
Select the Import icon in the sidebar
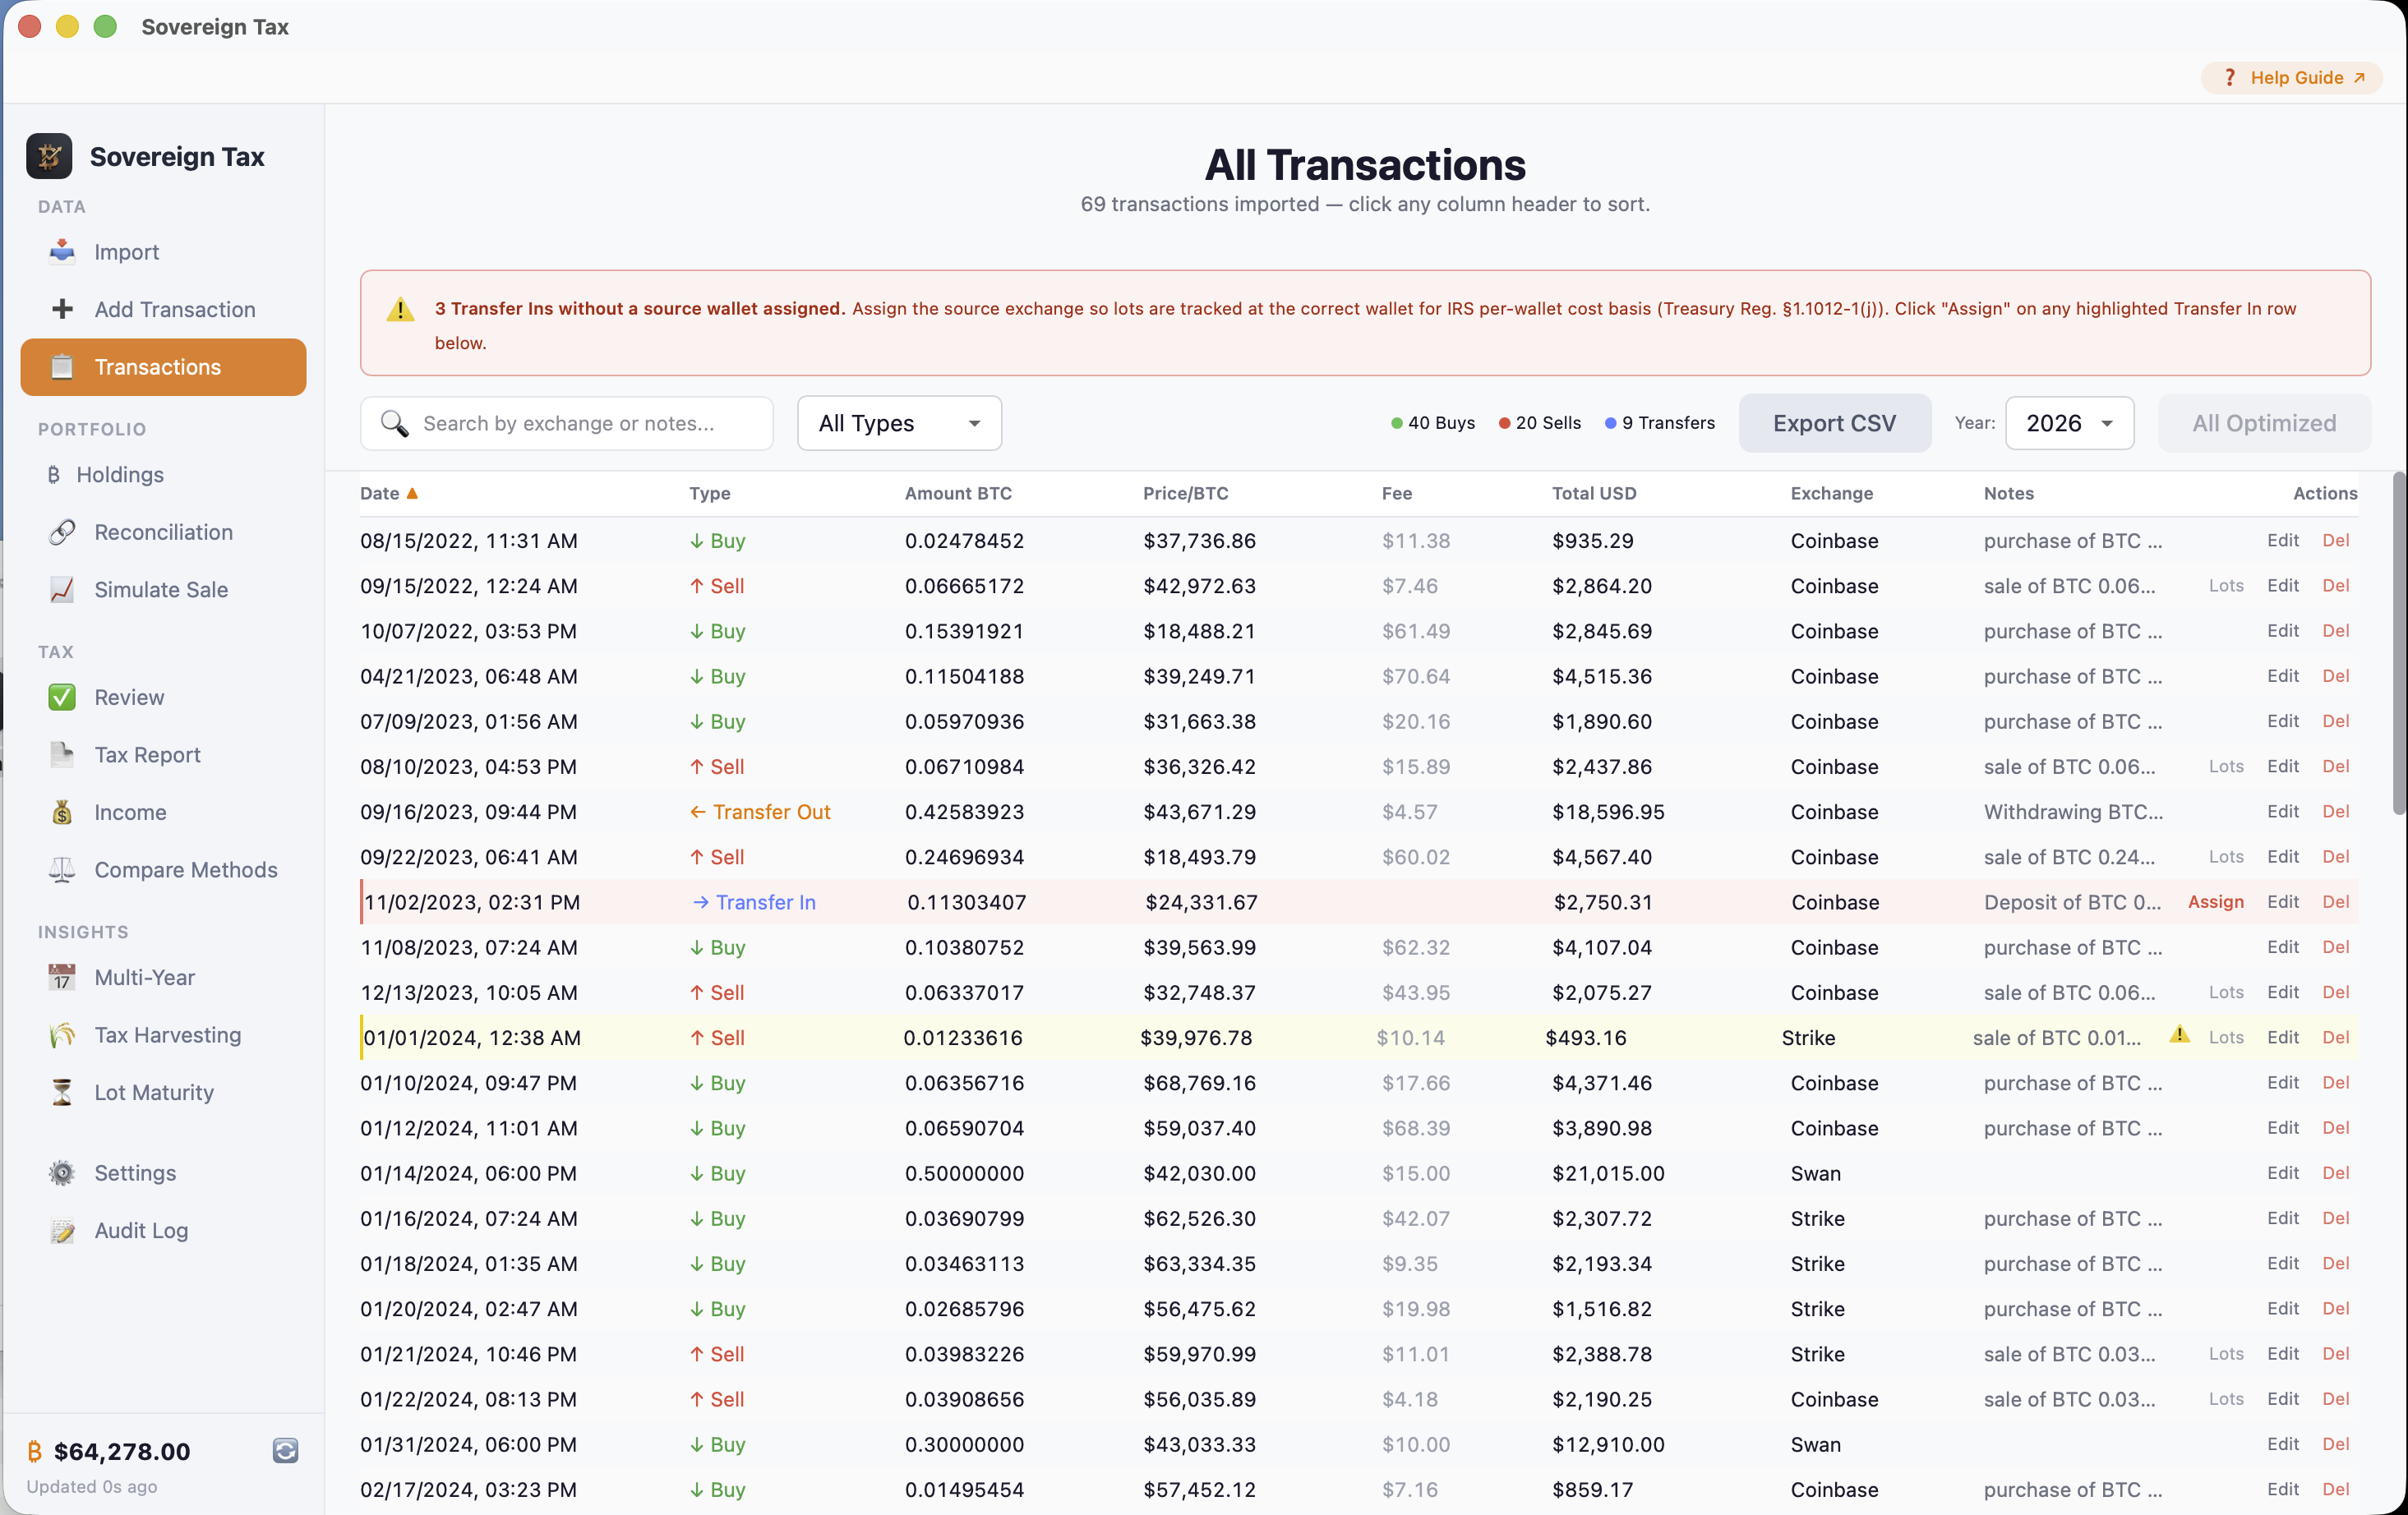point(62,252)
